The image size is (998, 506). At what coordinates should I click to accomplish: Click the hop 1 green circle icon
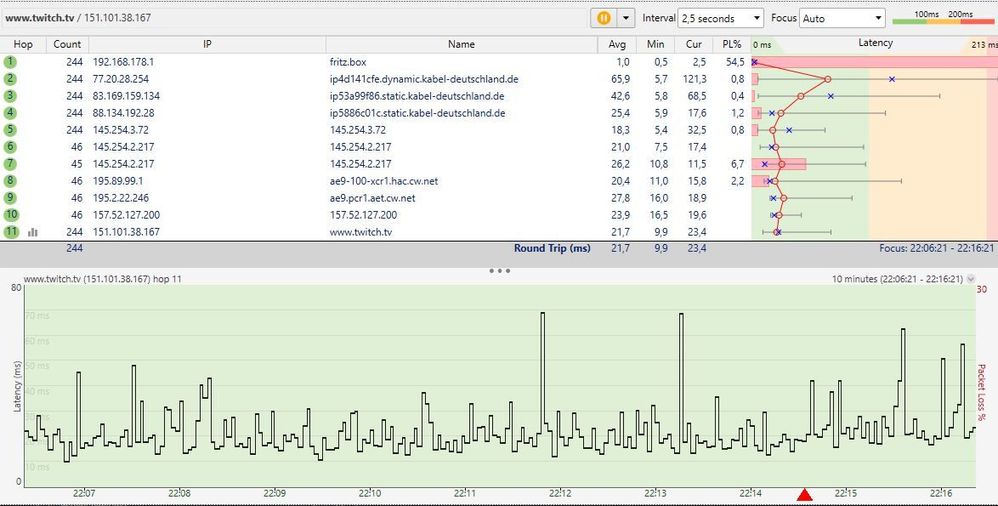pos(11,62)
